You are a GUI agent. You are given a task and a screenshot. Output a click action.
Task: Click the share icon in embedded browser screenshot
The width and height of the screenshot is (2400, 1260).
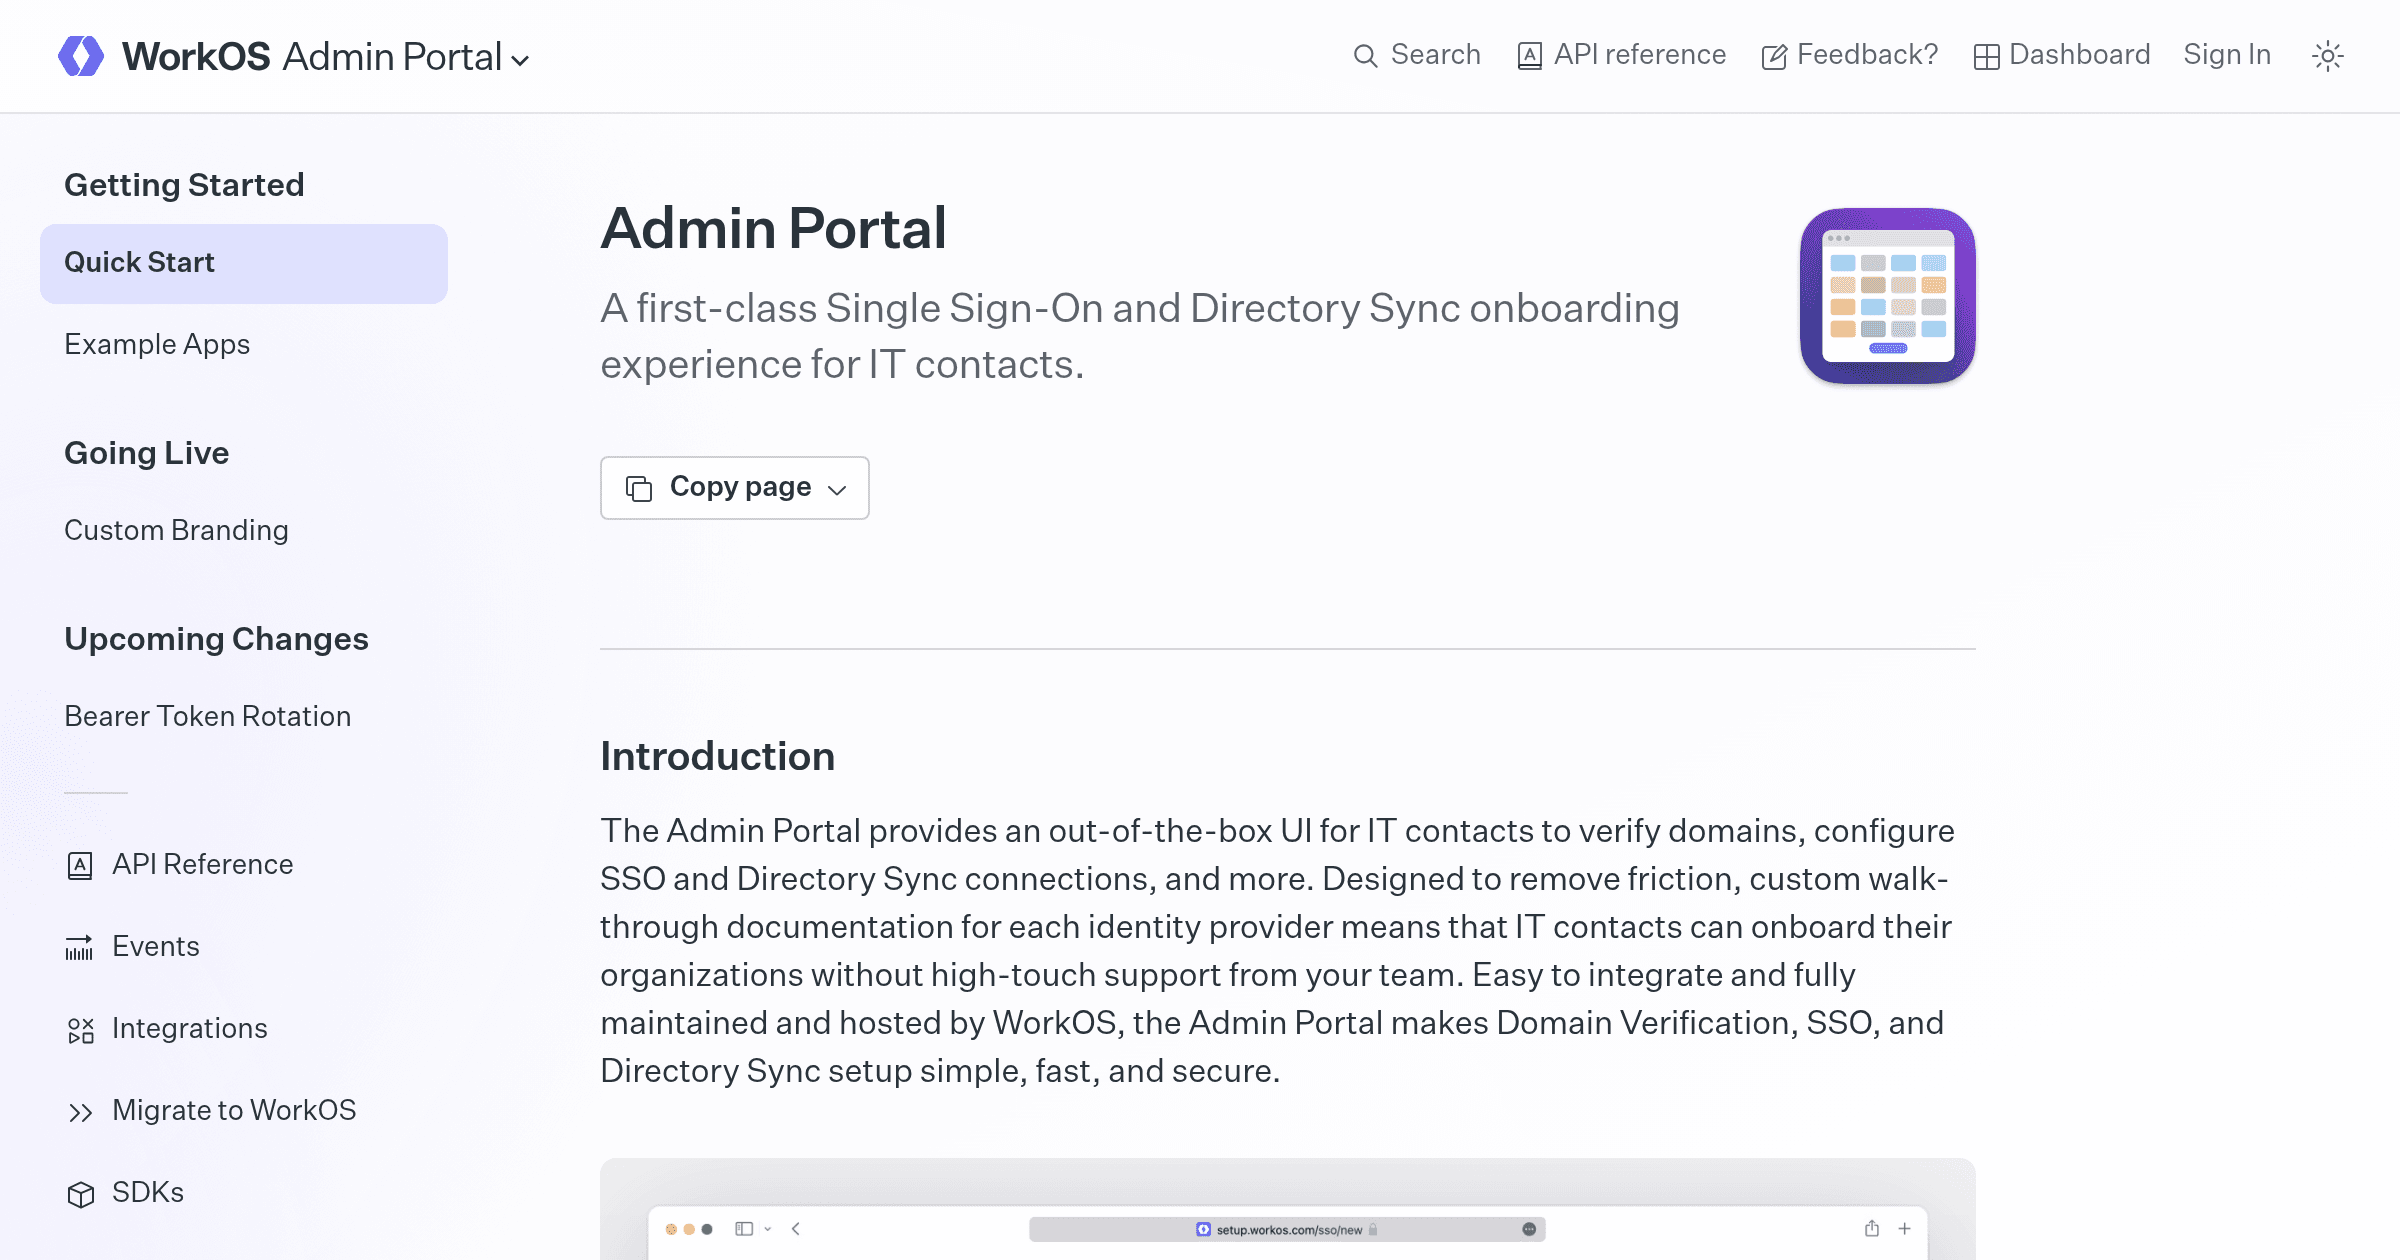click(x=1872, y=1228)
